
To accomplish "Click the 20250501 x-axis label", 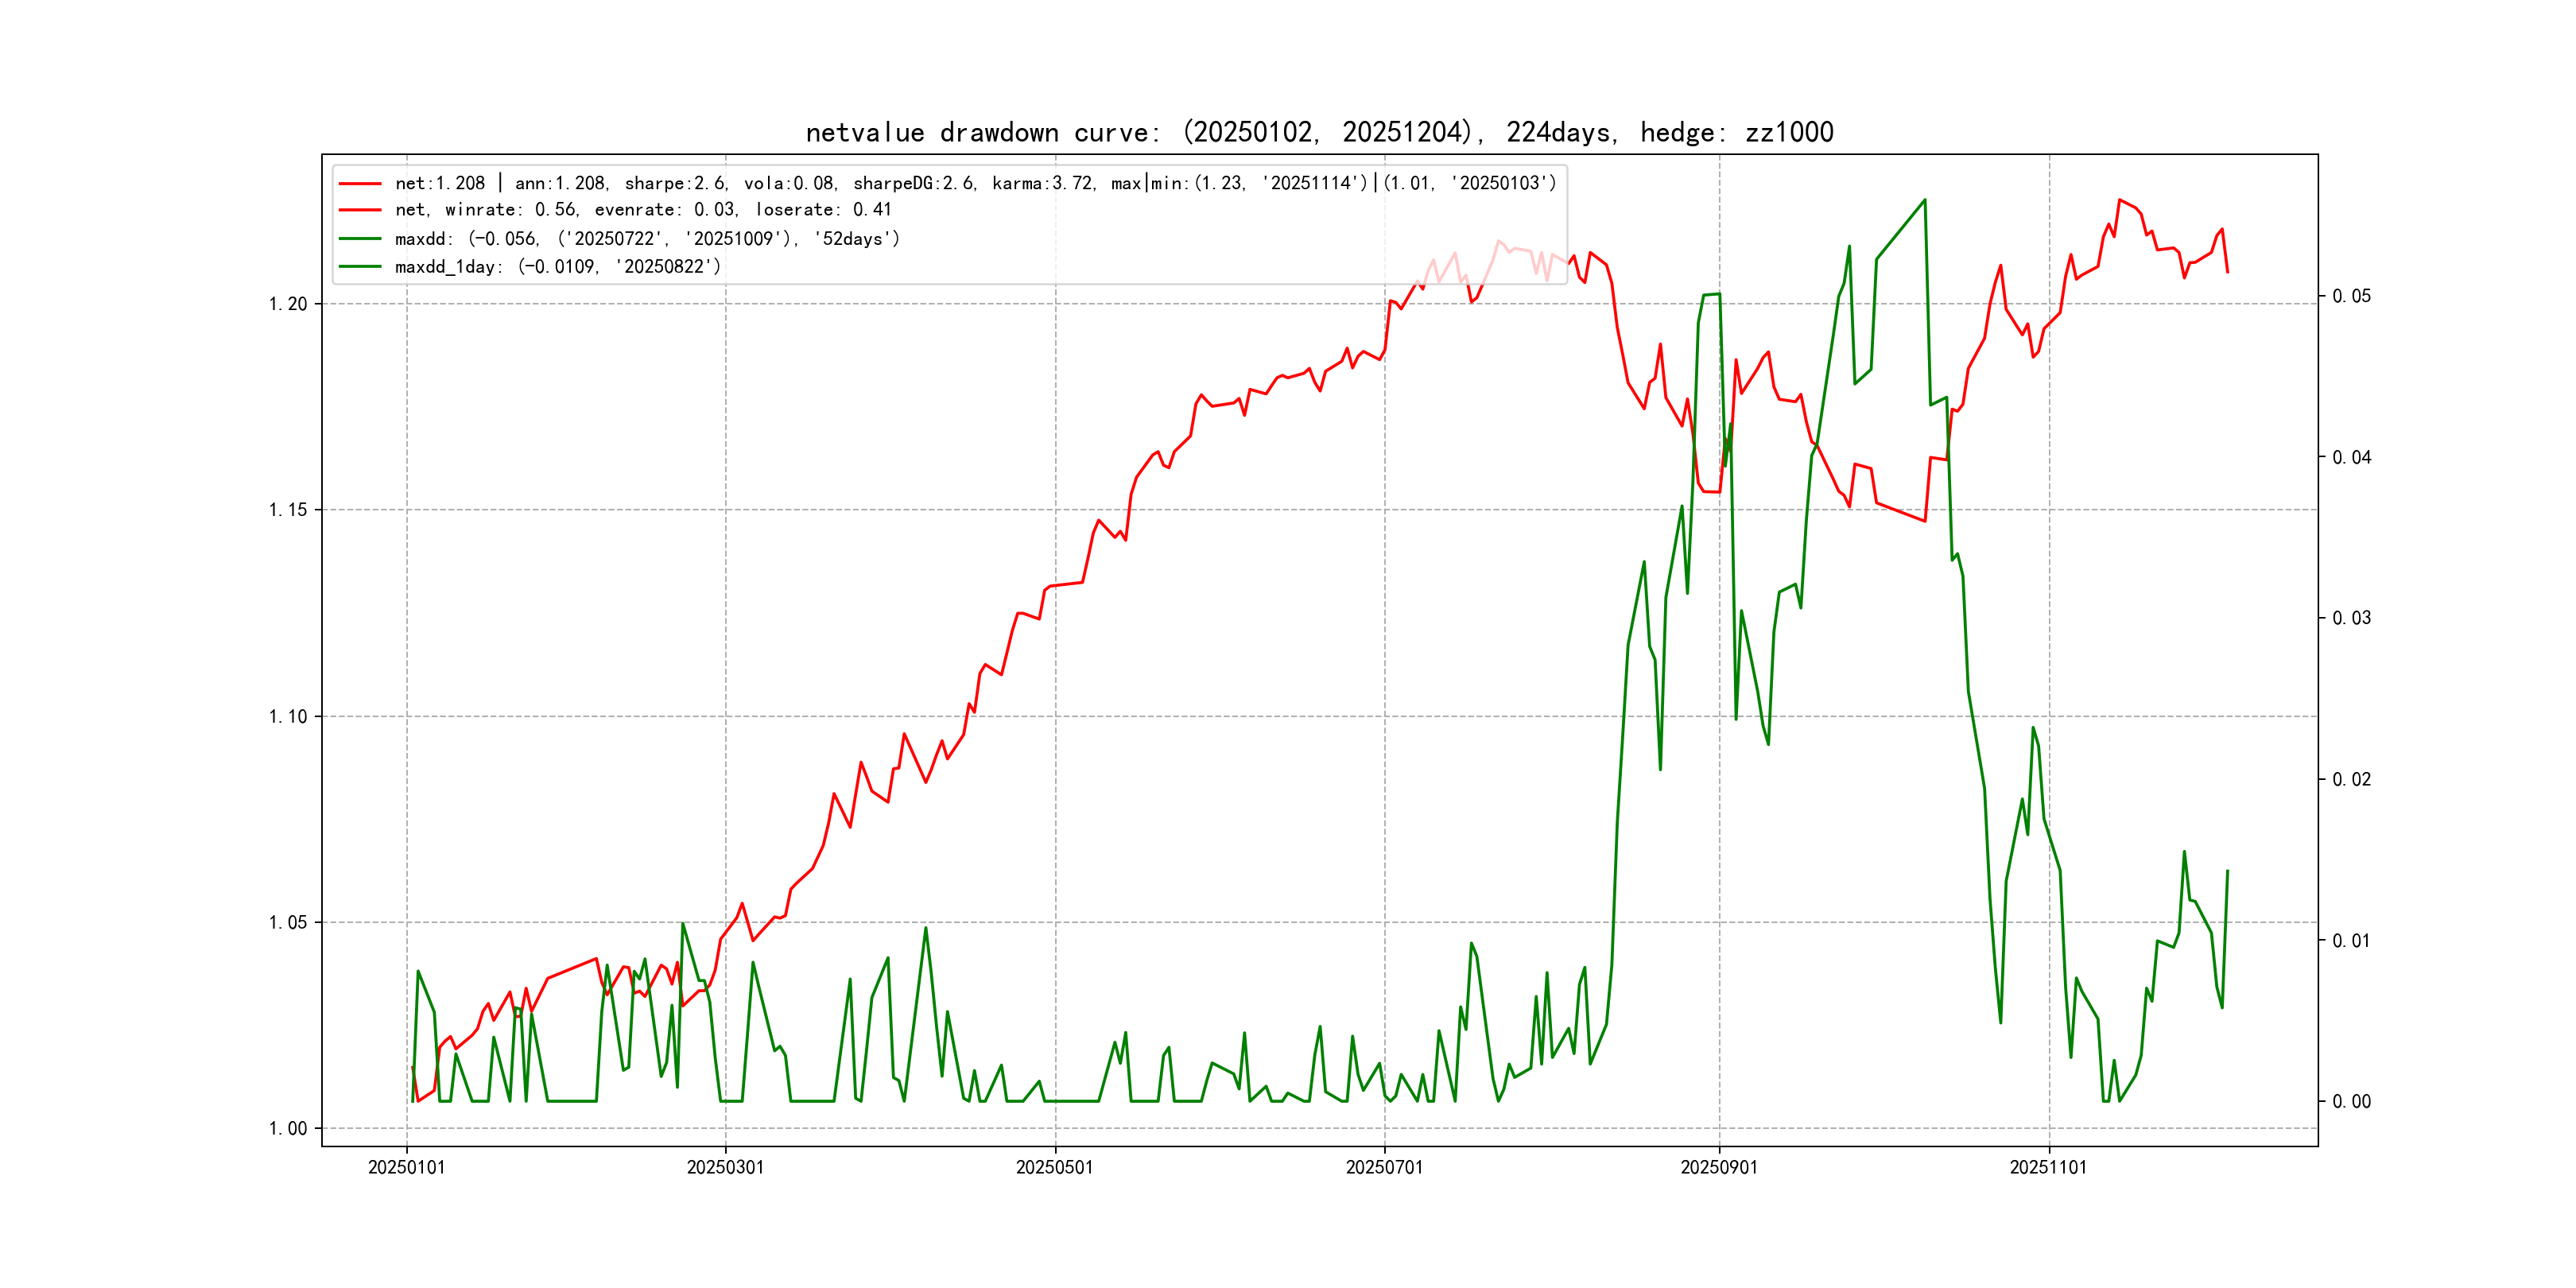I will tap(1054, 1167).
